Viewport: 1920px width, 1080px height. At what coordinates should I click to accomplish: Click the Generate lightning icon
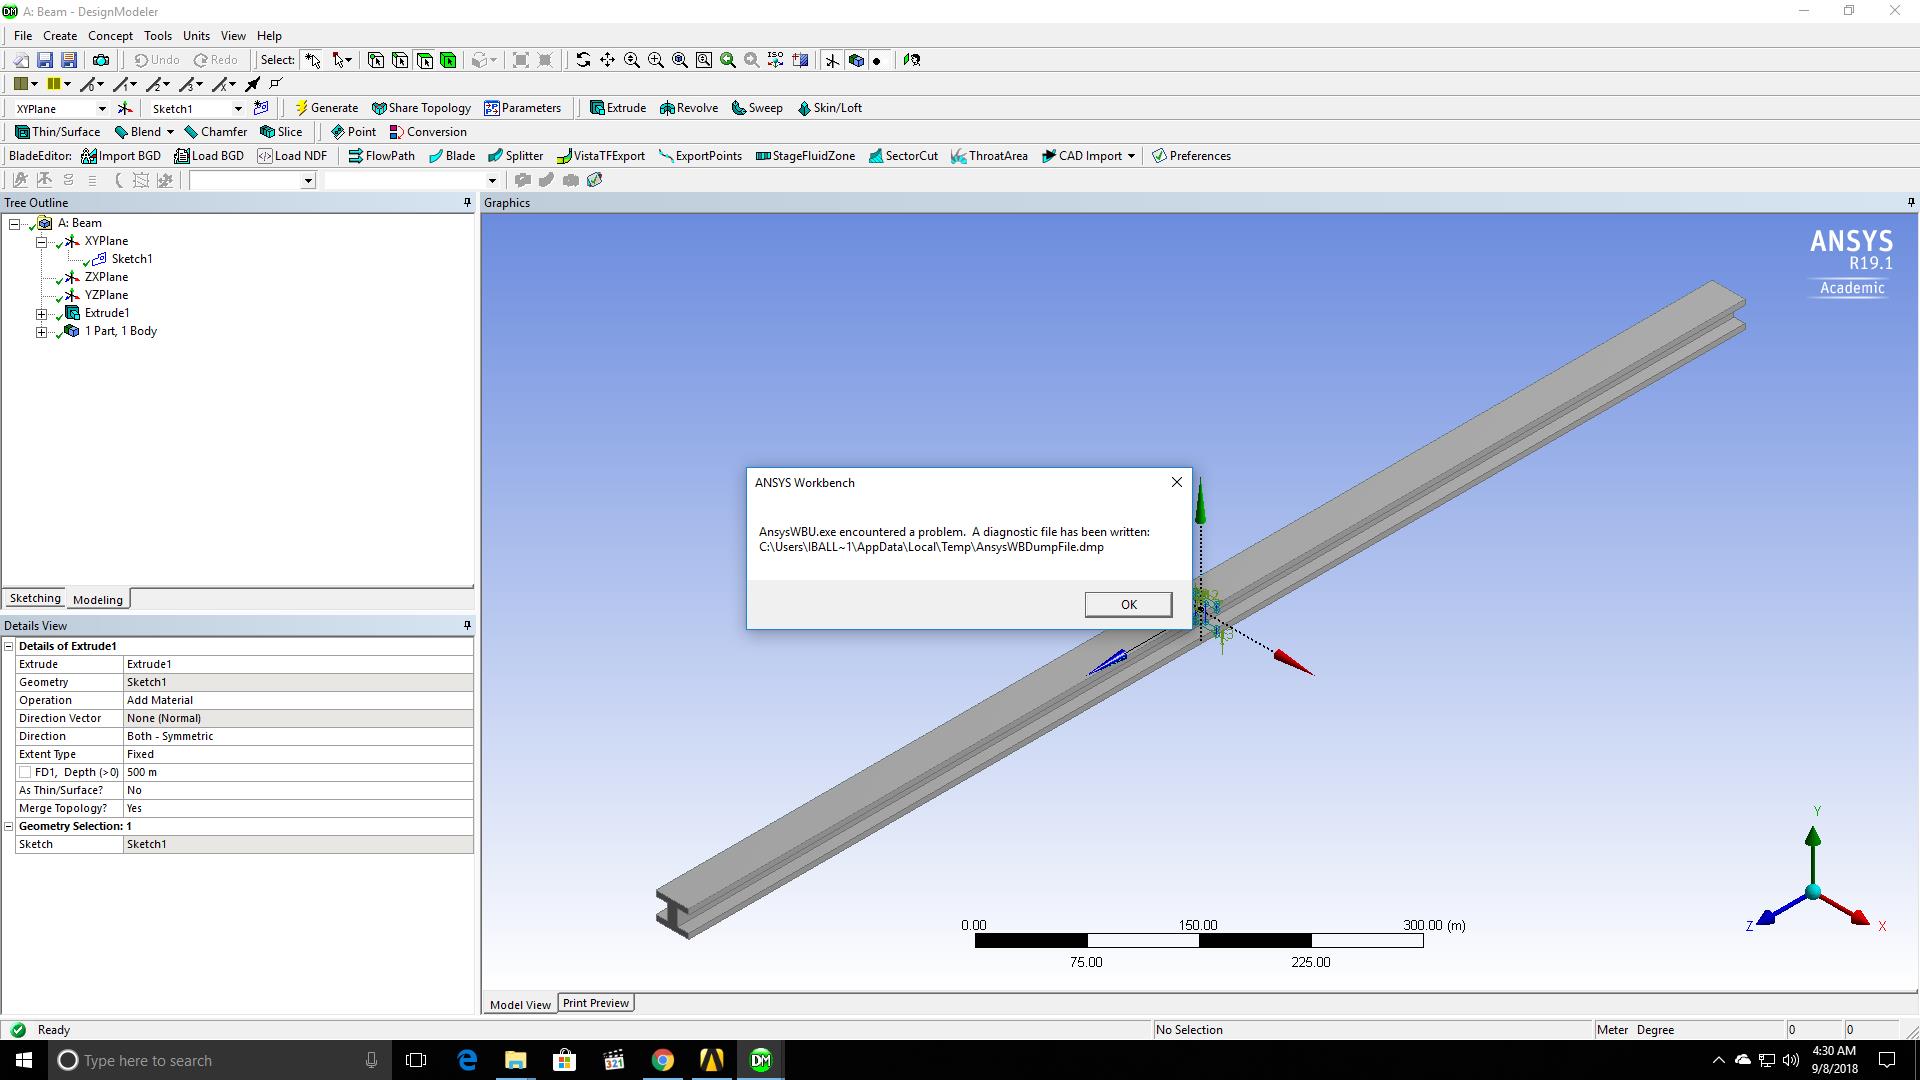(x=326, y=108)
